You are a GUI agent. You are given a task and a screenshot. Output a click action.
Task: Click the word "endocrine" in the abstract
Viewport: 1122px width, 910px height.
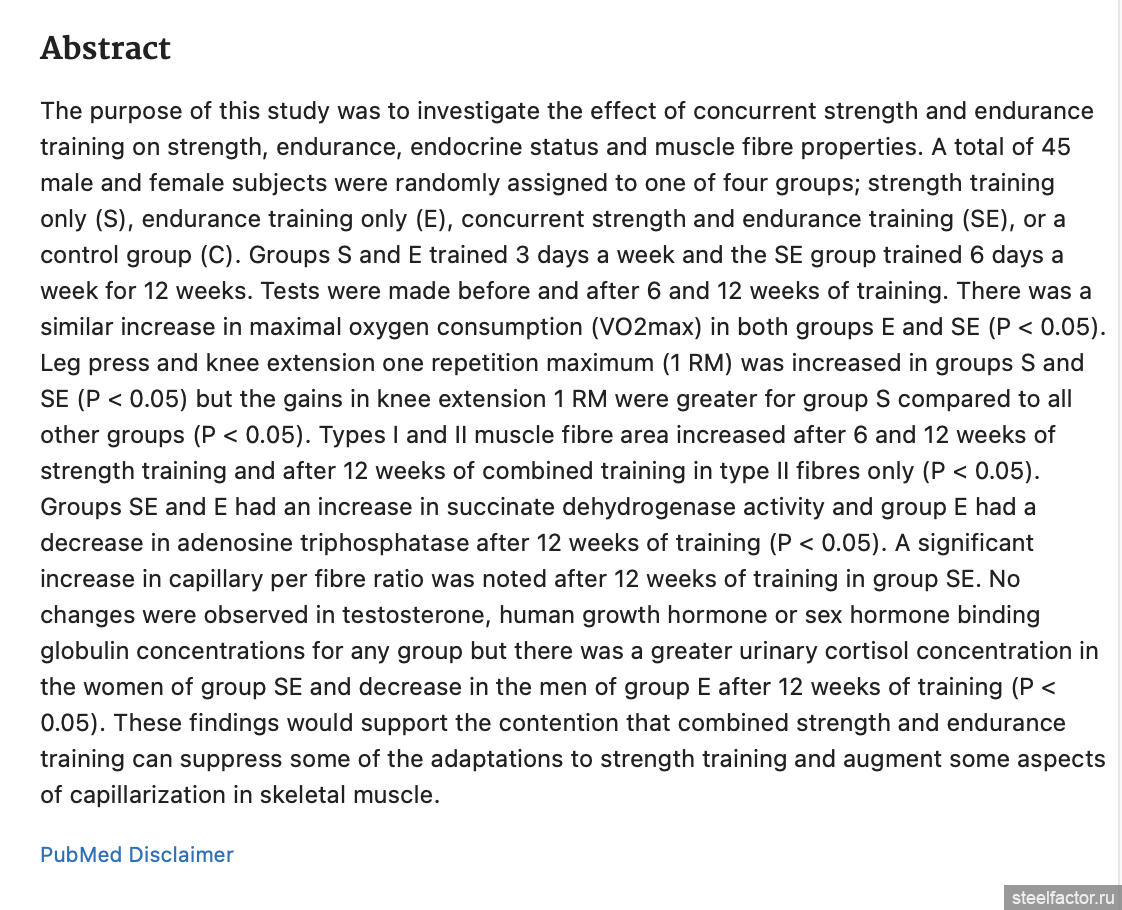(x=434, y=147)
